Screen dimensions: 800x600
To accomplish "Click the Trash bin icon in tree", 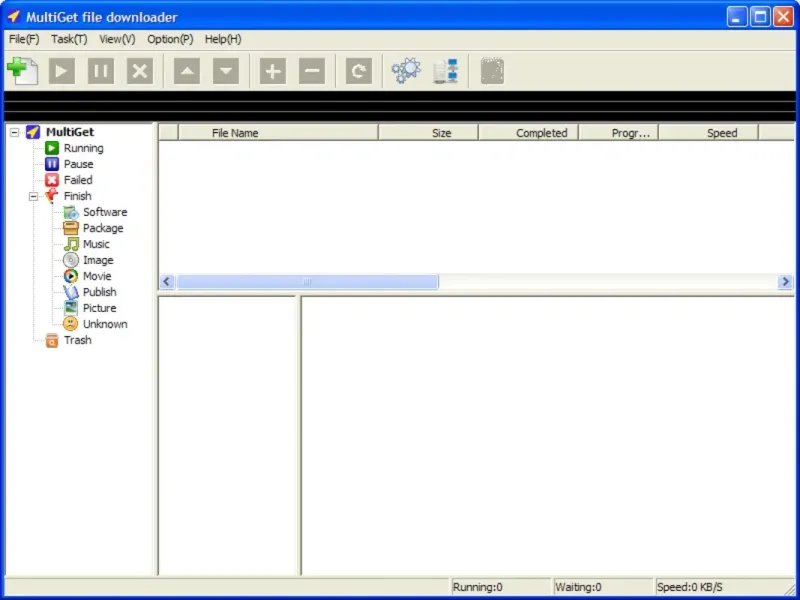I will click(x=52, y=340).
